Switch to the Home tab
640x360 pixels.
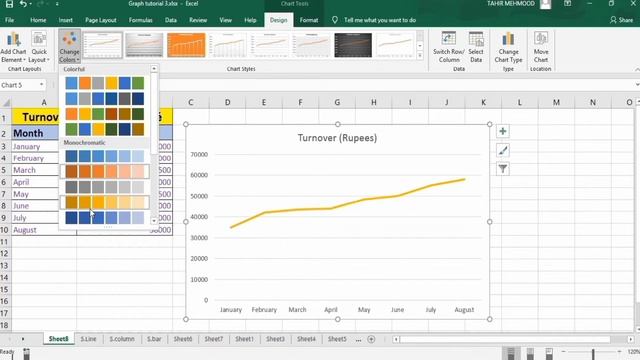38,20
